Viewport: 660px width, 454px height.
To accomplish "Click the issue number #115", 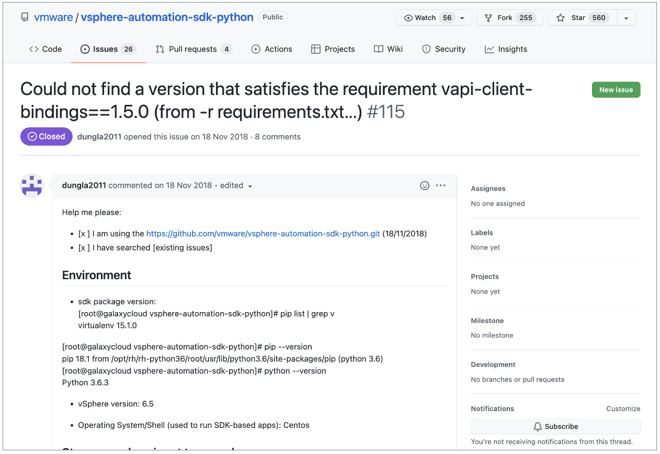I will click(x=386, y=112).
